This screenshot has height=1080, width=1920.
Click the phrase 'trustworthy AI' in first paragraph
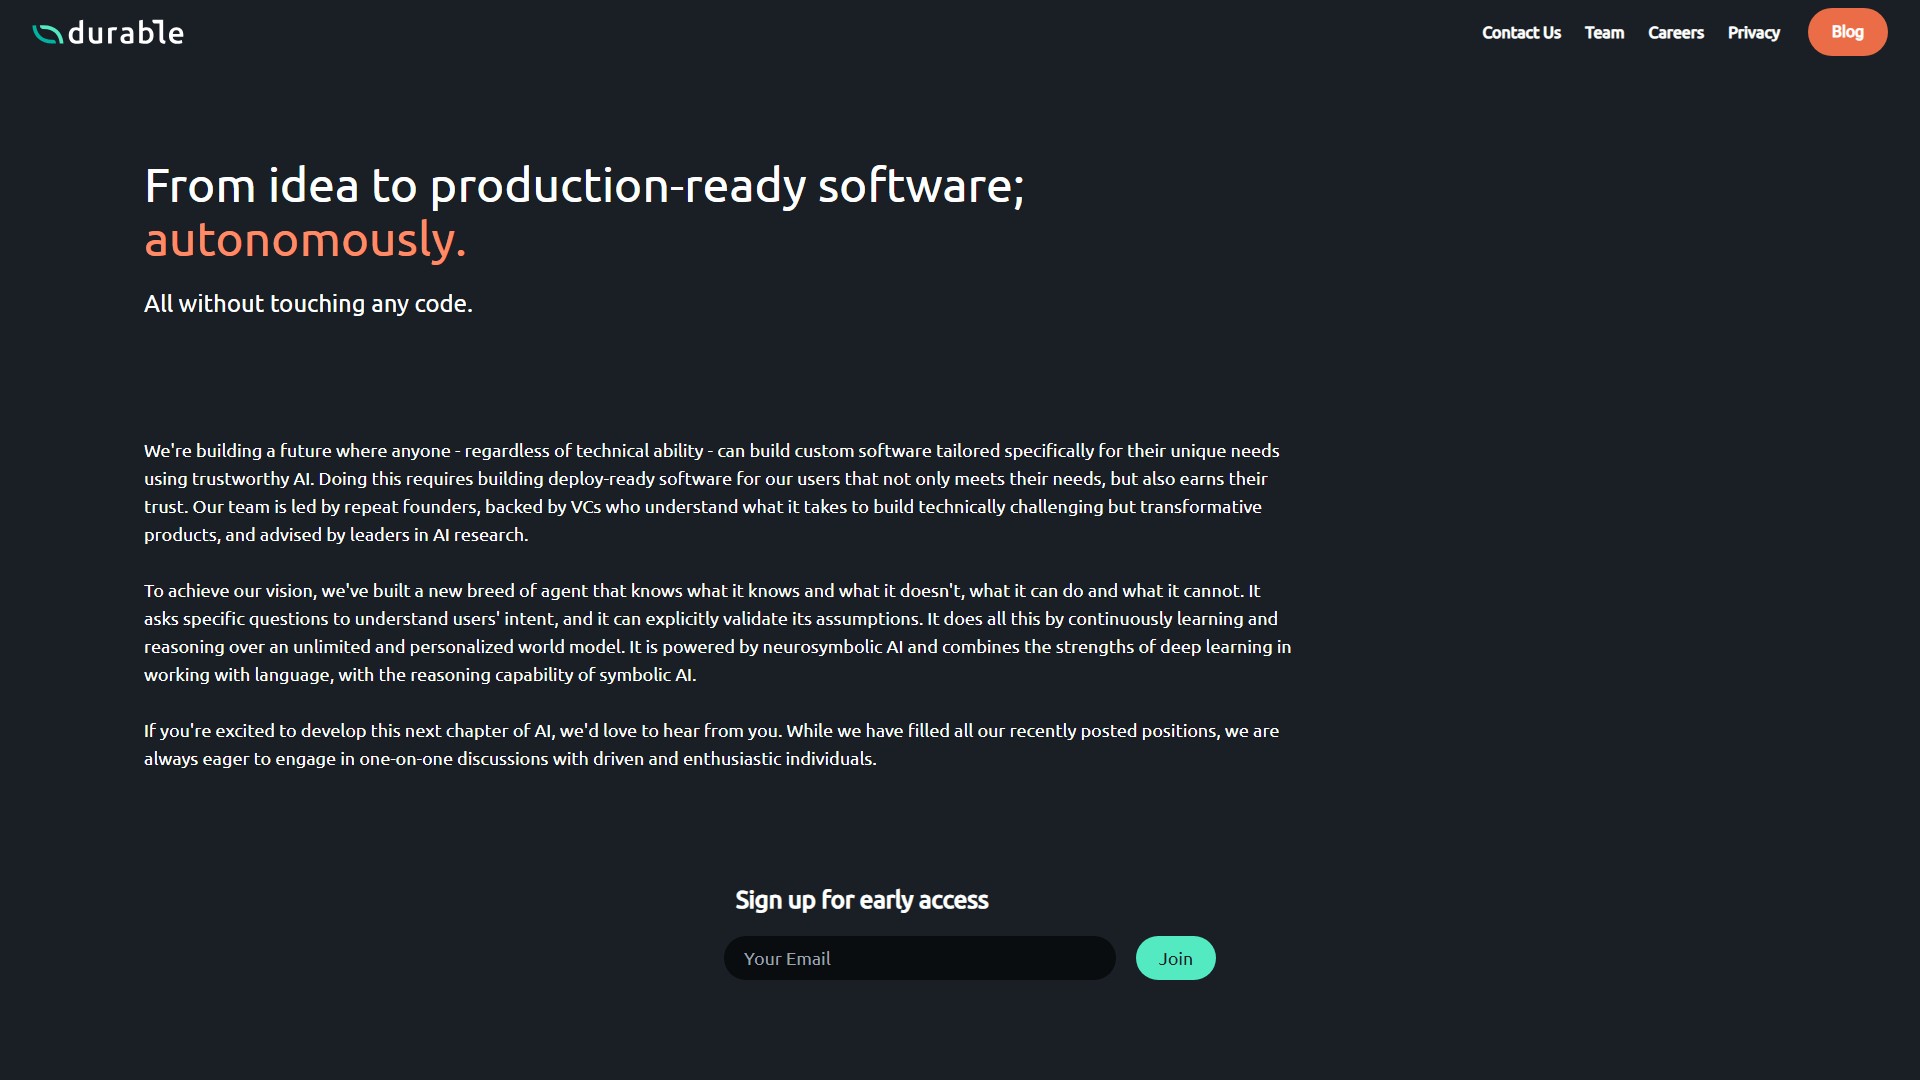pos(252,479)
